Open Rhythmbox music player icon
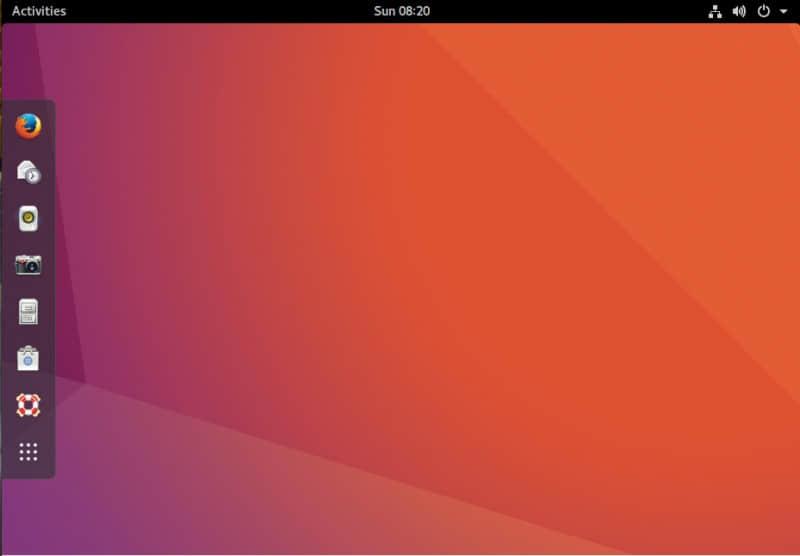Screen dimensions: 800x556 click(x=28, y=219)
